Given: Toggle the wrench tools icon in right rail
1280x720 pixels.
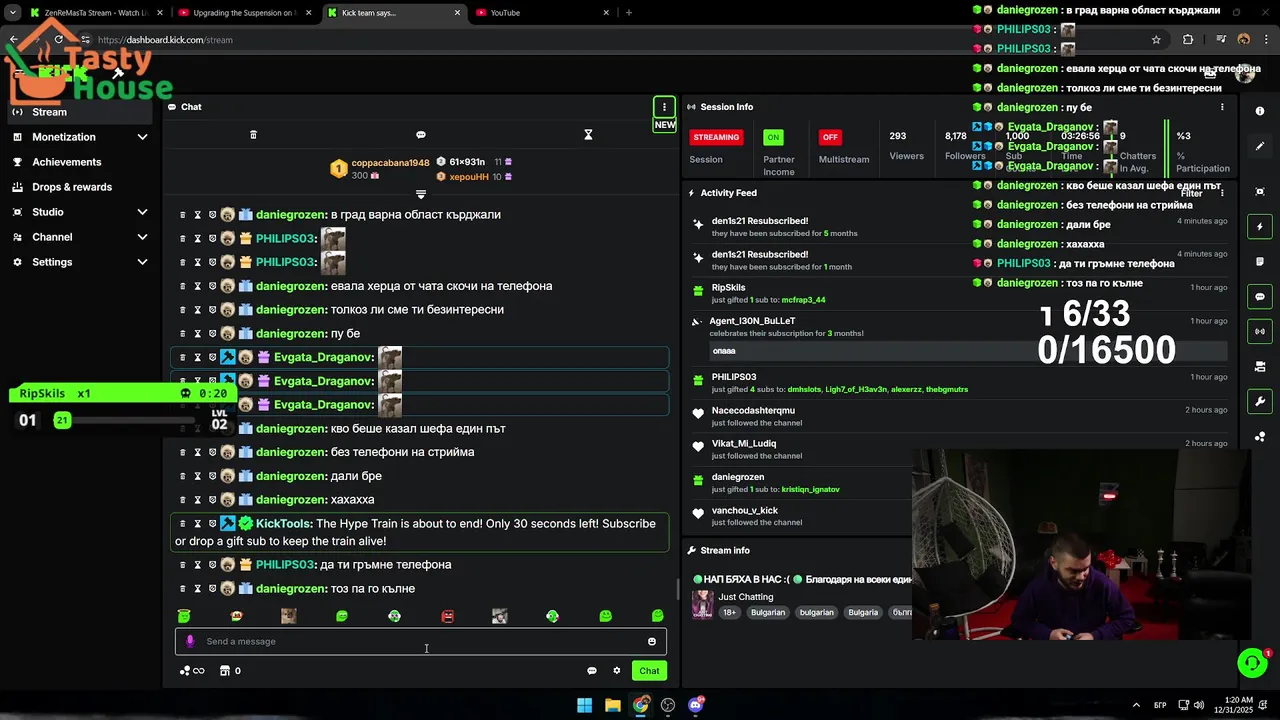Looking at the screenshot, I should [x=1260, y=402].
